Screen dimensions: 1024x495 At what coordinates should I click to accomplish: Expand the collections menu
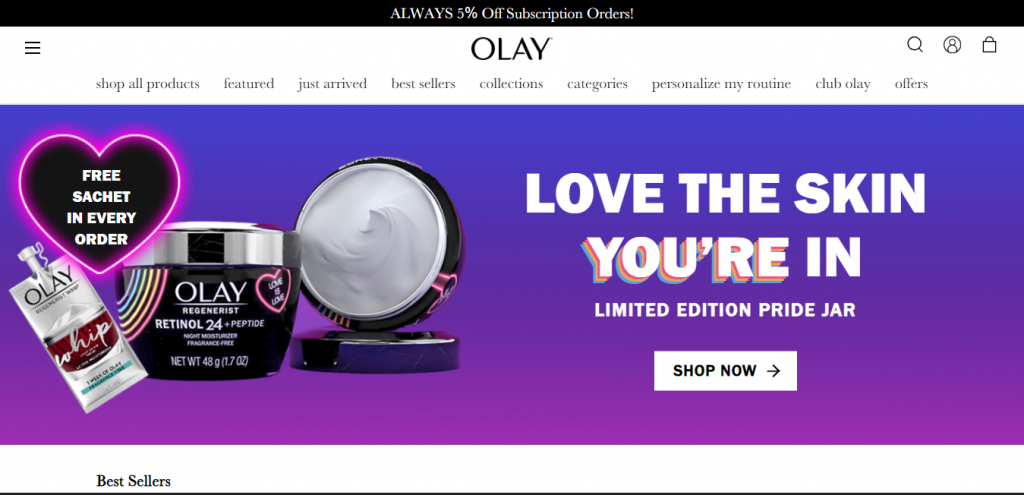click(x=511, y=84)
